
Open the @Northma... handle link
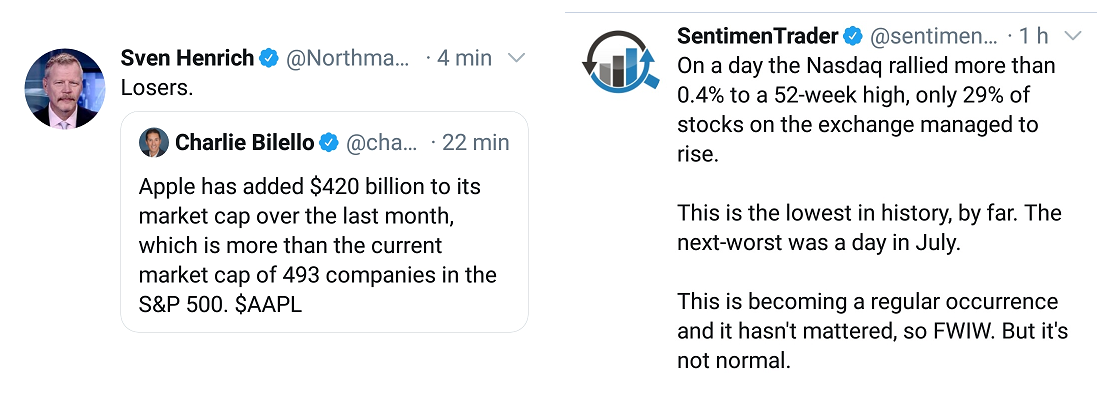[x=348, y=58]
